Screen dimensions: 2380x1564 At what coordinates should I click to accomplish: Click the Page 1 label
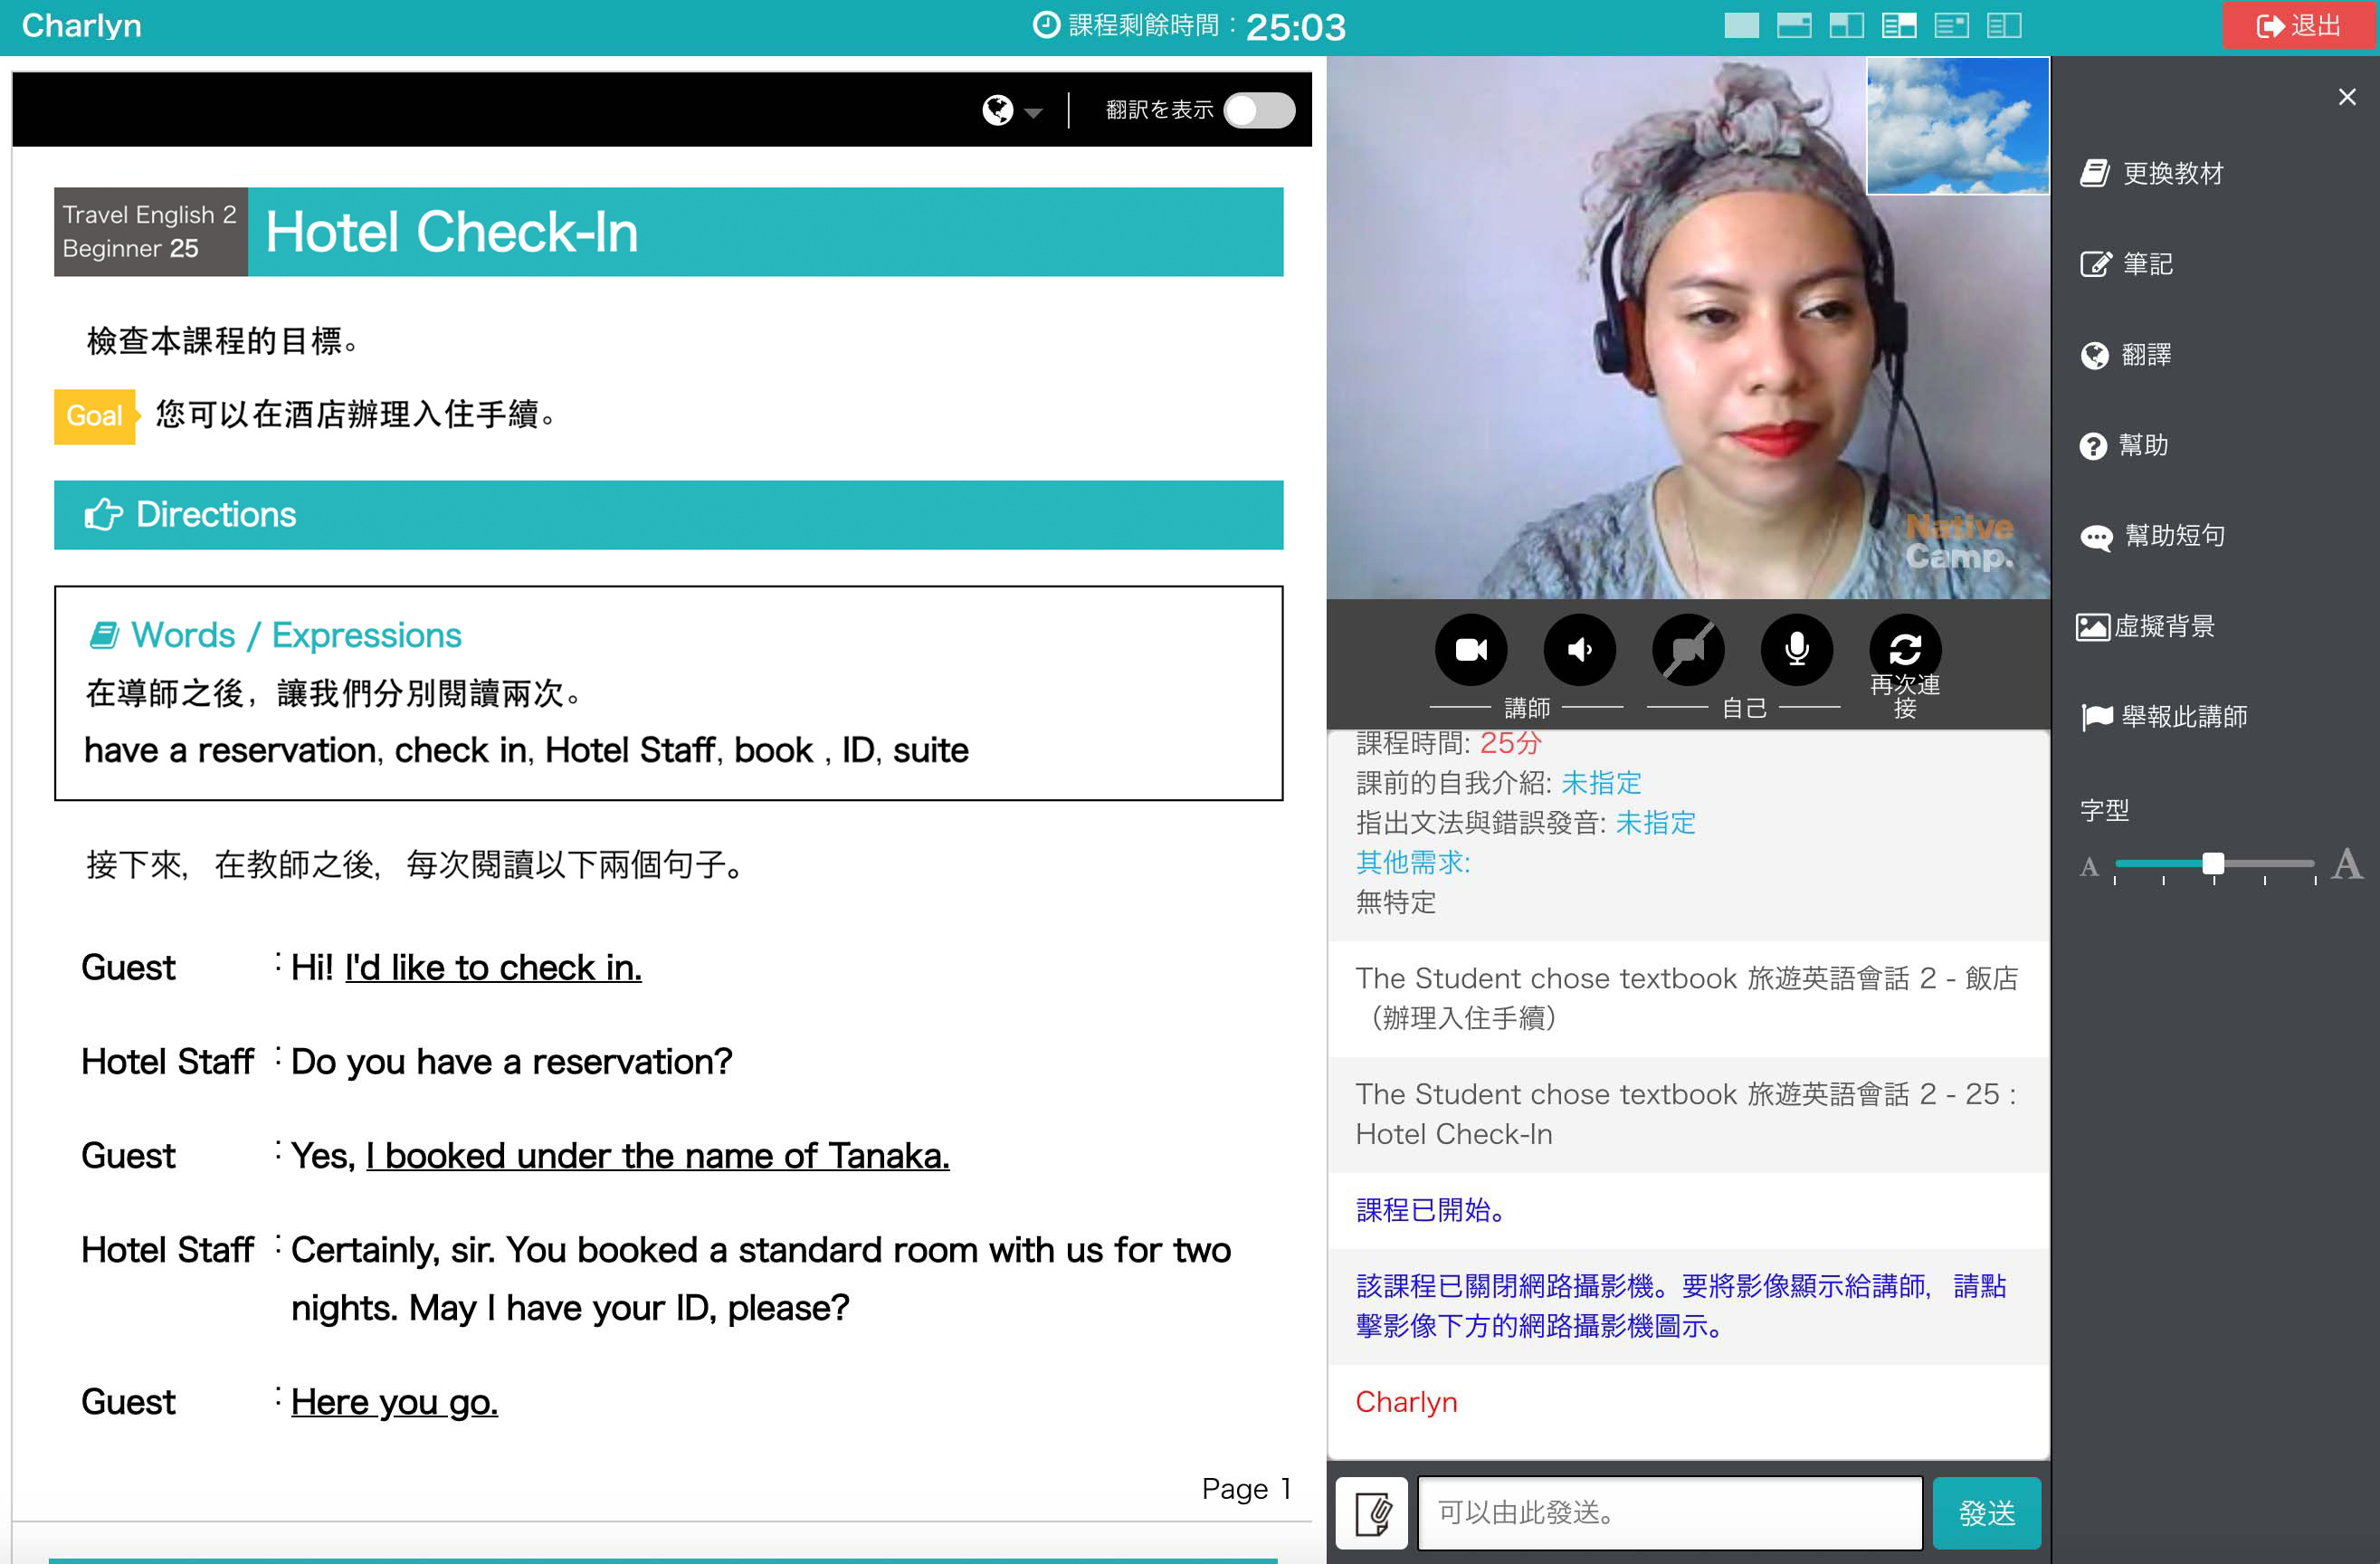tap(1246, 1489)
